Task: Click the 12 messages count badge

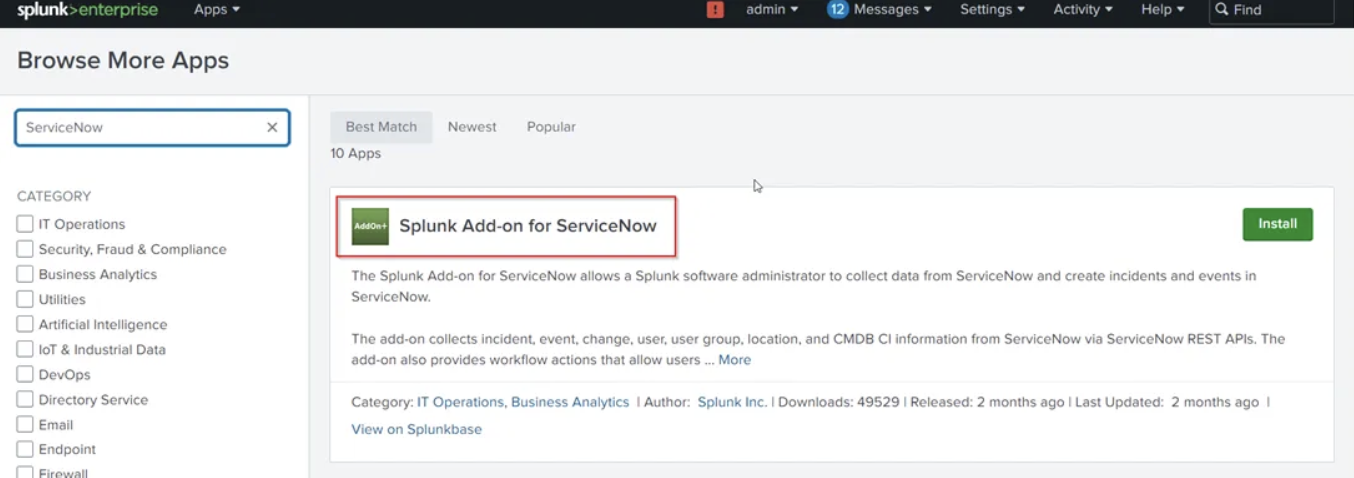Action: tap(837, 10)
